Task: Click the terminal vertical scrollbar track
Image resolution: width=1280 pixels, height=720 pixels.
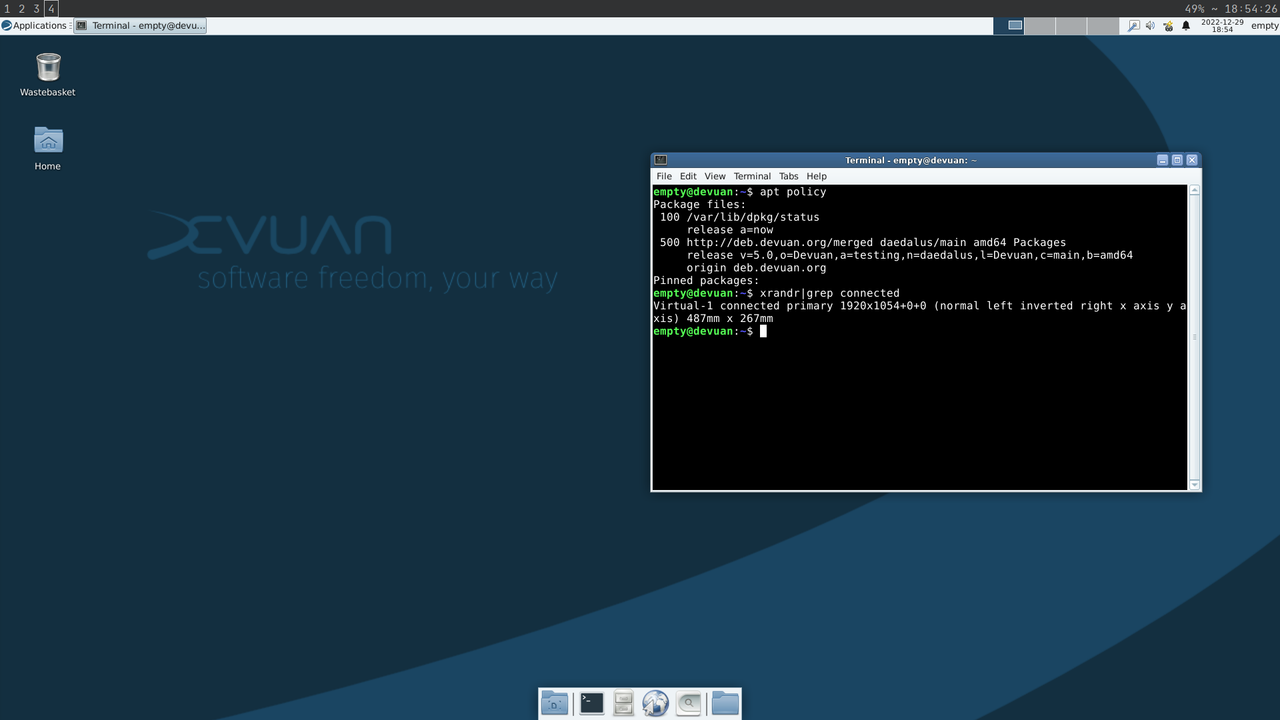Action: click(1194, 337)
